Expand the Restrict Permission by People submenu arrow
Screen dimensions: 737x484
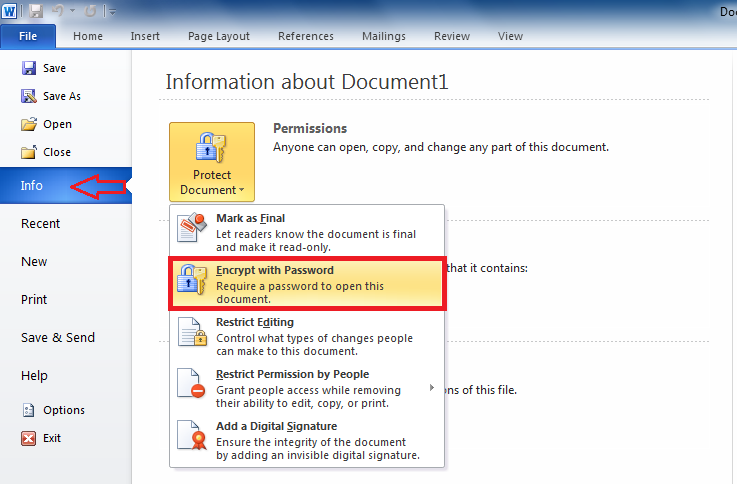[432, 387]
